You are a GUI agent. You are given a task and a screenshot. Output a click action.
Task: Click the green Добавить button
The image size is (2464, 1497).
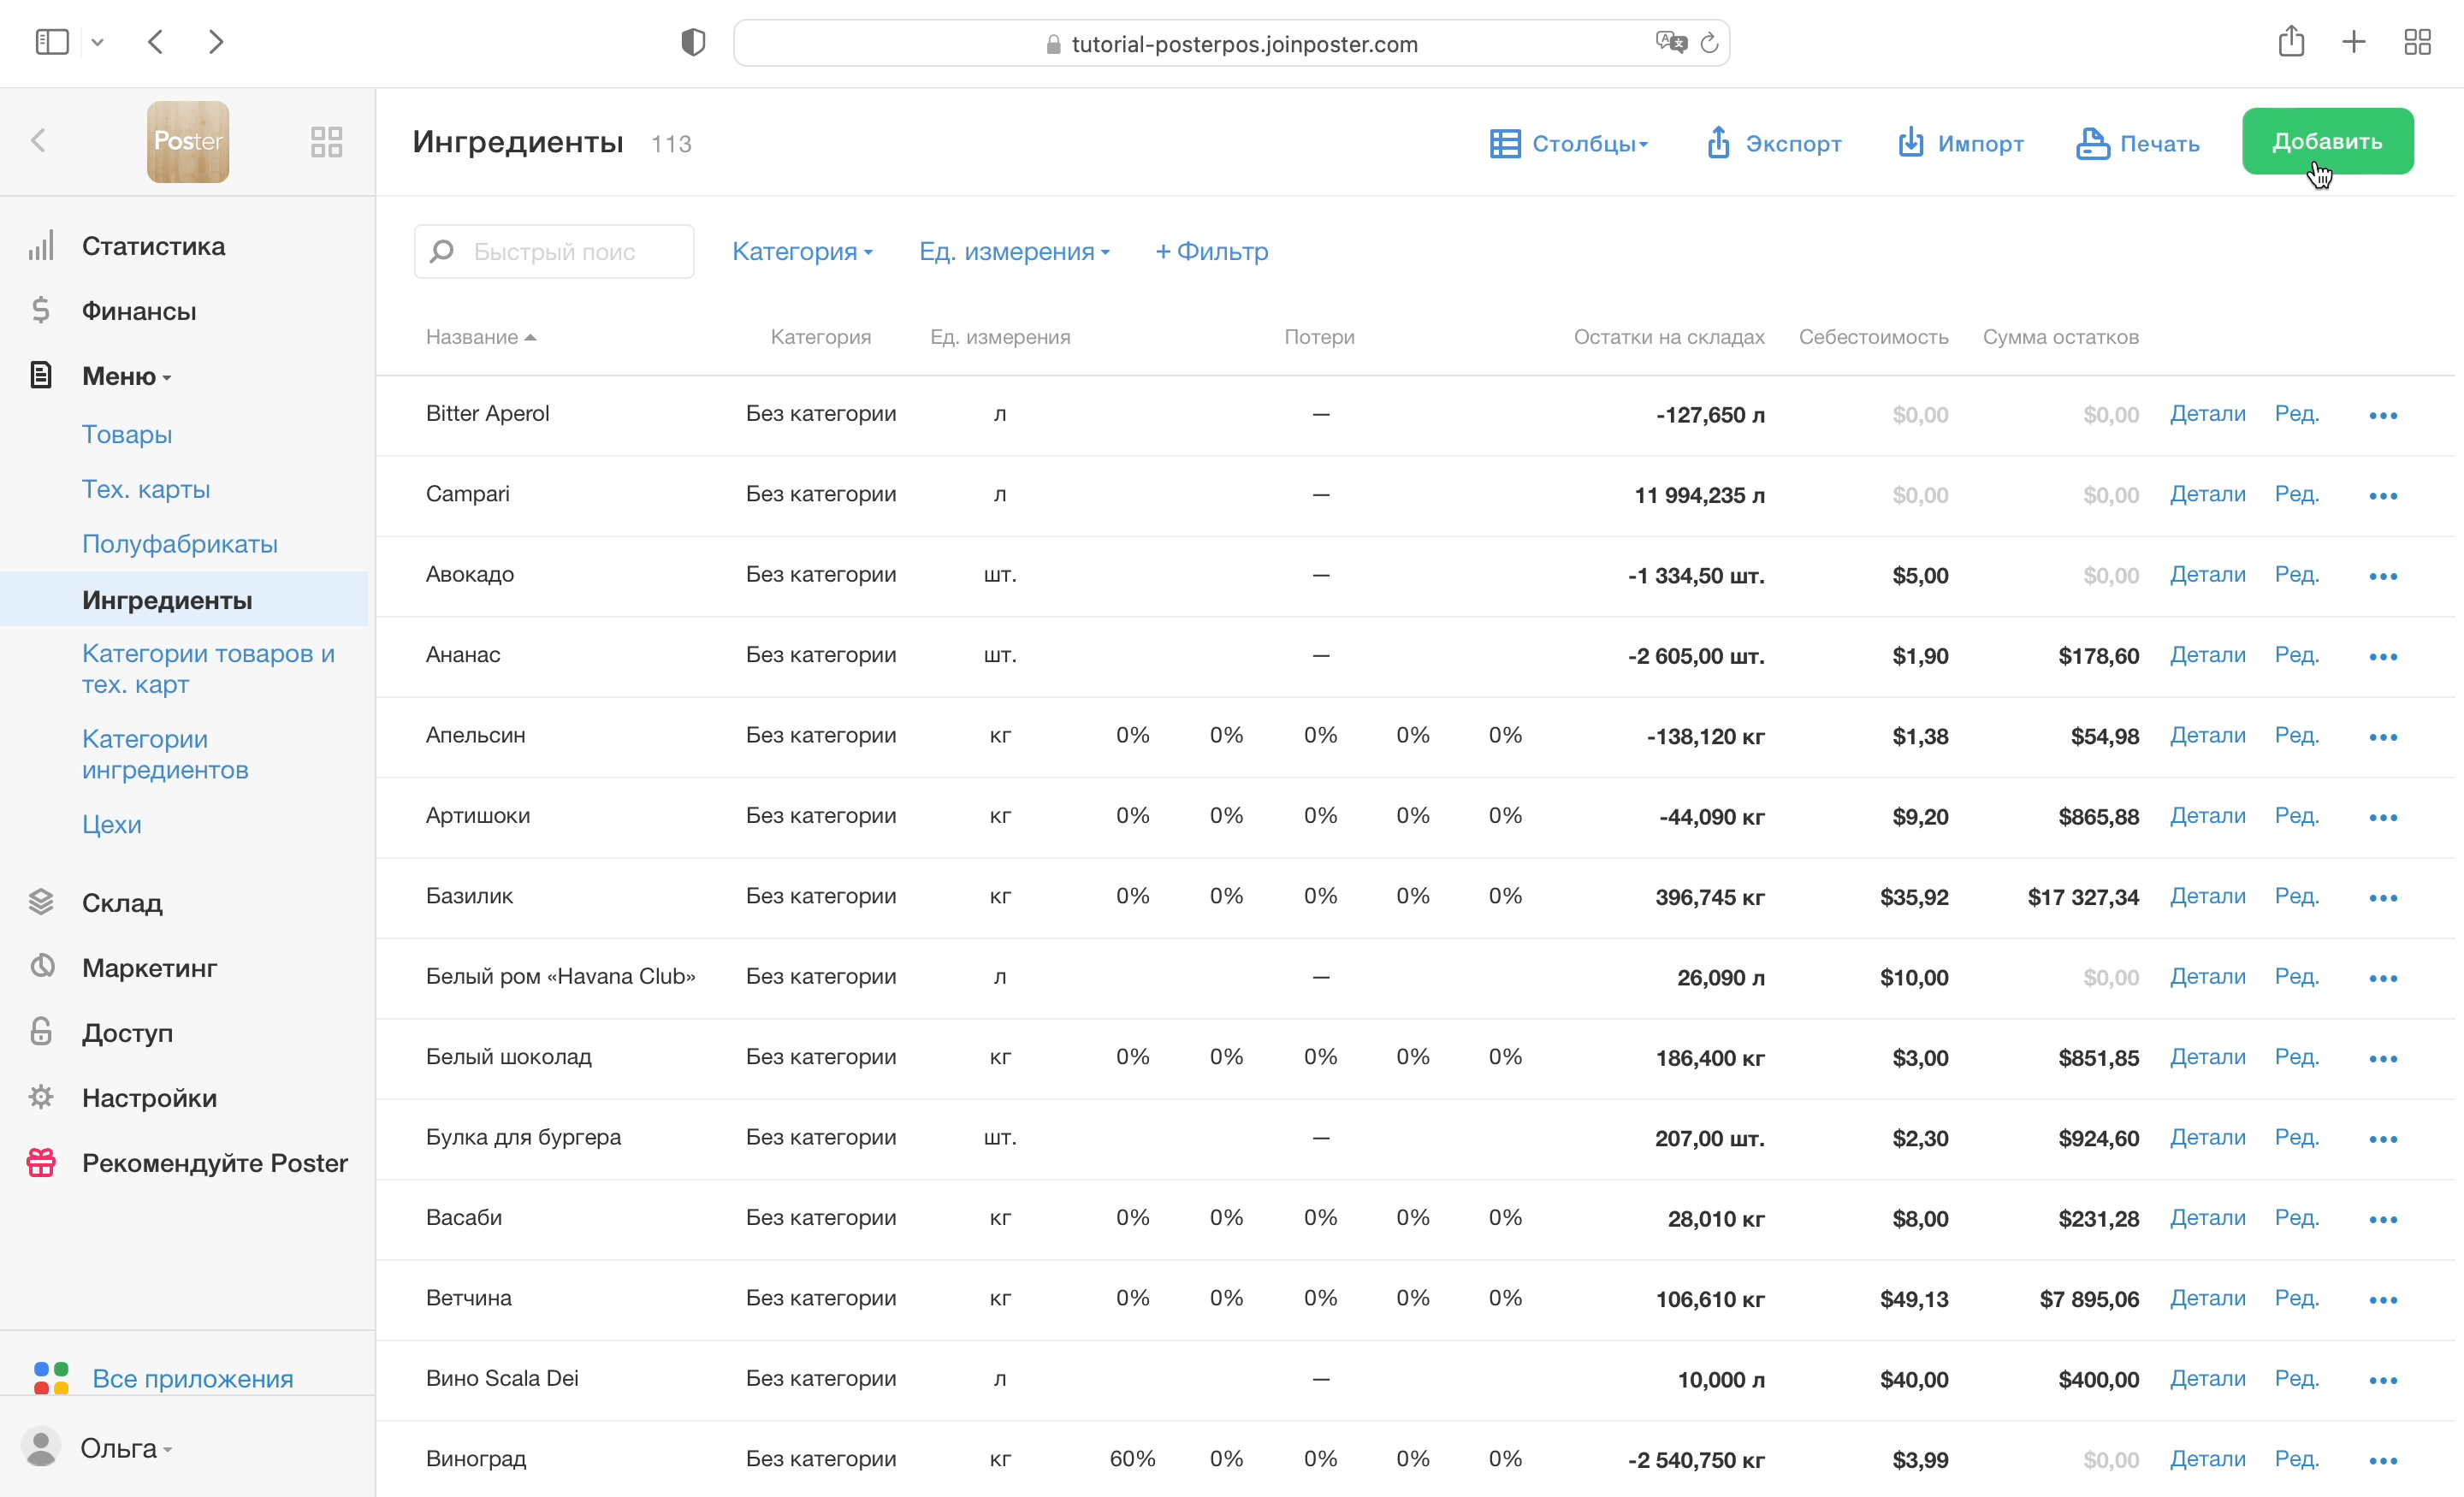coord(2326,141)
